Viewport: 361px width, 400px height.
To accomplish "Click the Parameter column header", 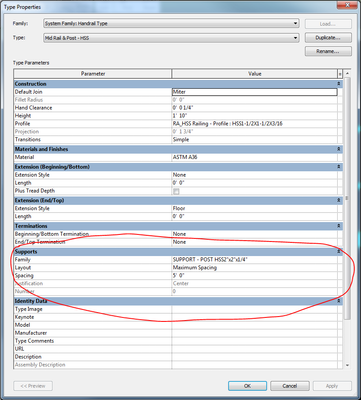I will [x=93, y=74].
